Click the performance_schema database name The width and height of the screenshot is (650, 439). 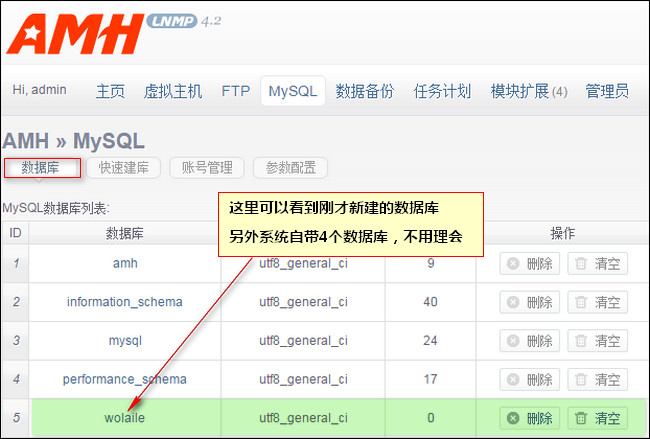(125, 379)
